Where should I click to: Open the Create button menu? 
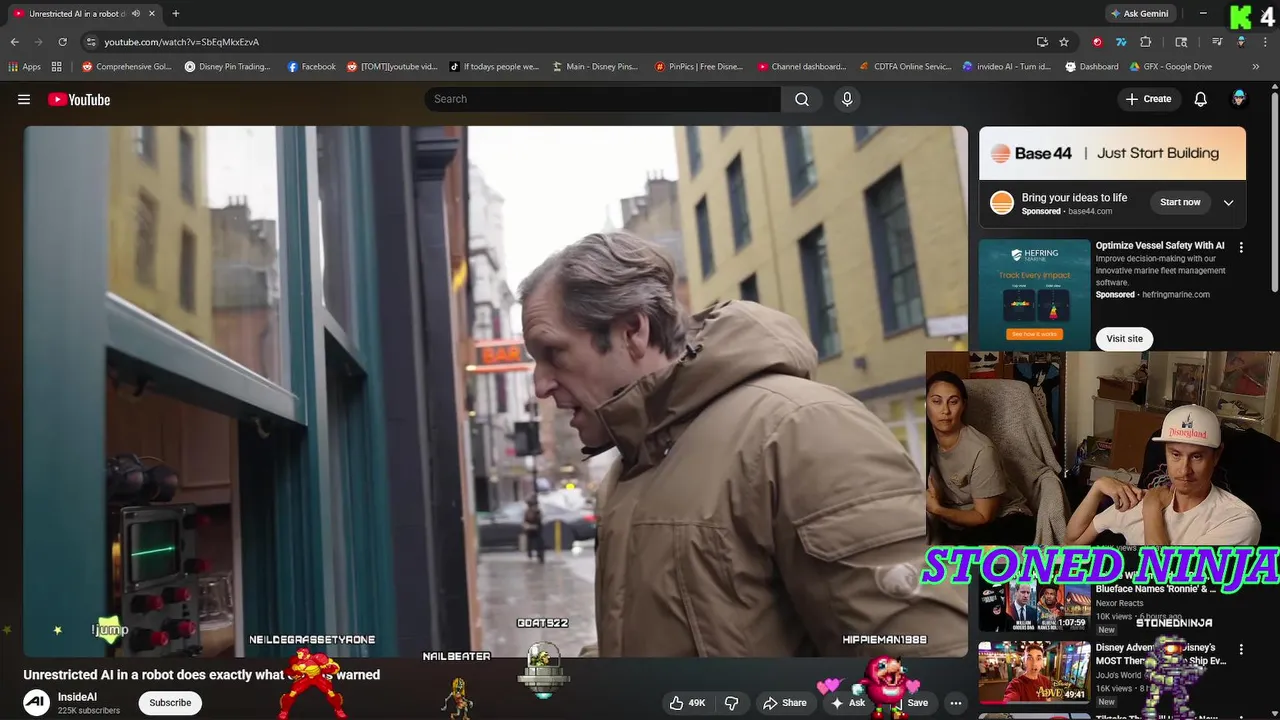click(1148, 99)
